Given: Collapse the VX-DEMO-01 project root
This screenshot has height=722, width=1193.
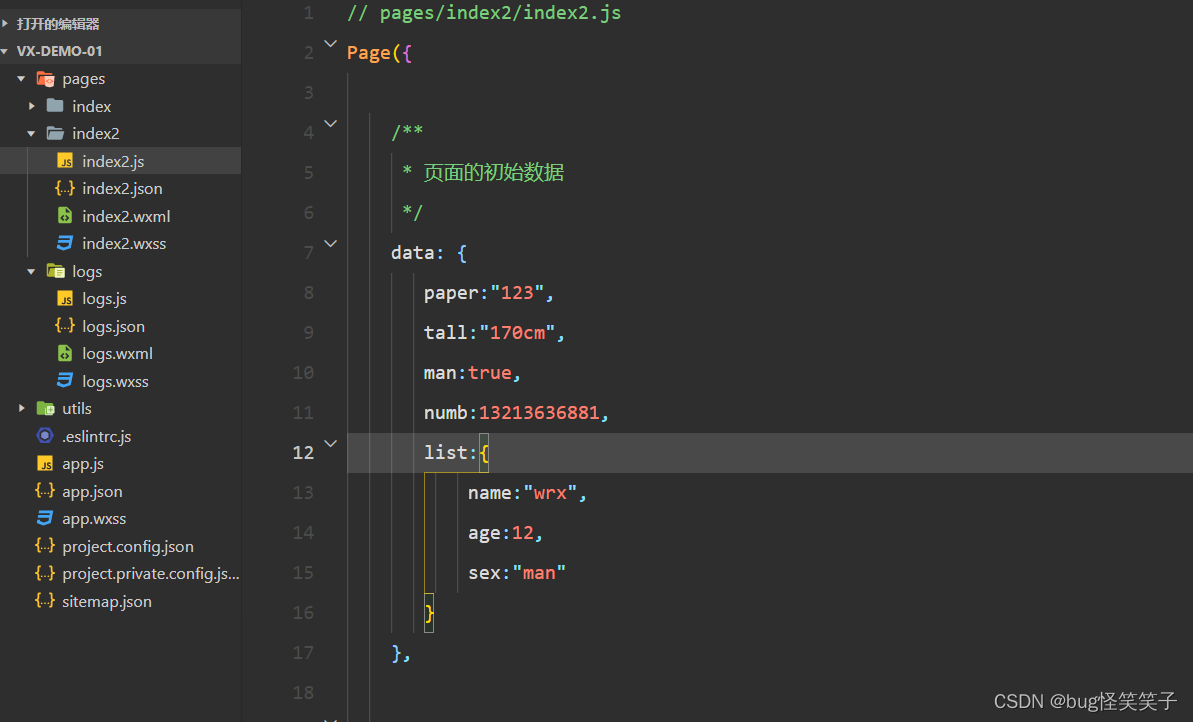Looking at the screenshot, I should (x=5, y=51).
